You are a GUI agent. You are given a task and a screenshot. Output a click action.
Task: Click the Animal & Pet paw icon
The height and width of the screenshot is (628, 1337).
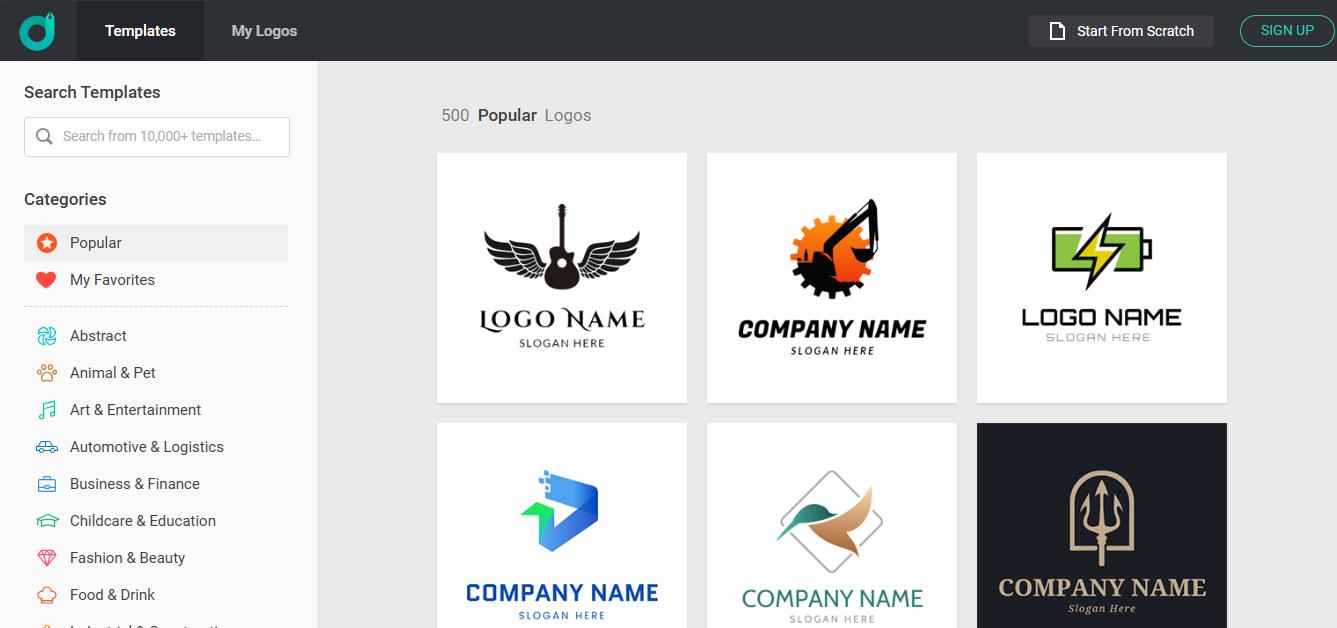(x=46, y=373)
